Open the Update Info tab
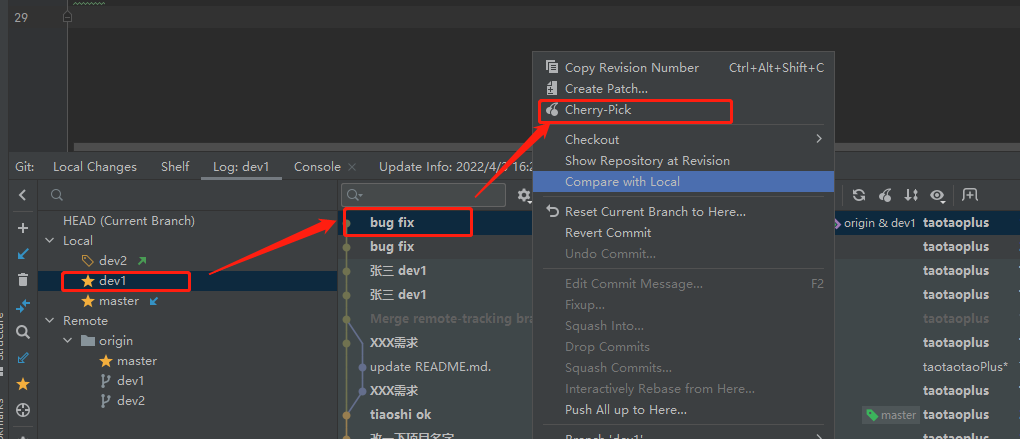1020x439 pixels. pyautogui.click(x=455, y=167)
